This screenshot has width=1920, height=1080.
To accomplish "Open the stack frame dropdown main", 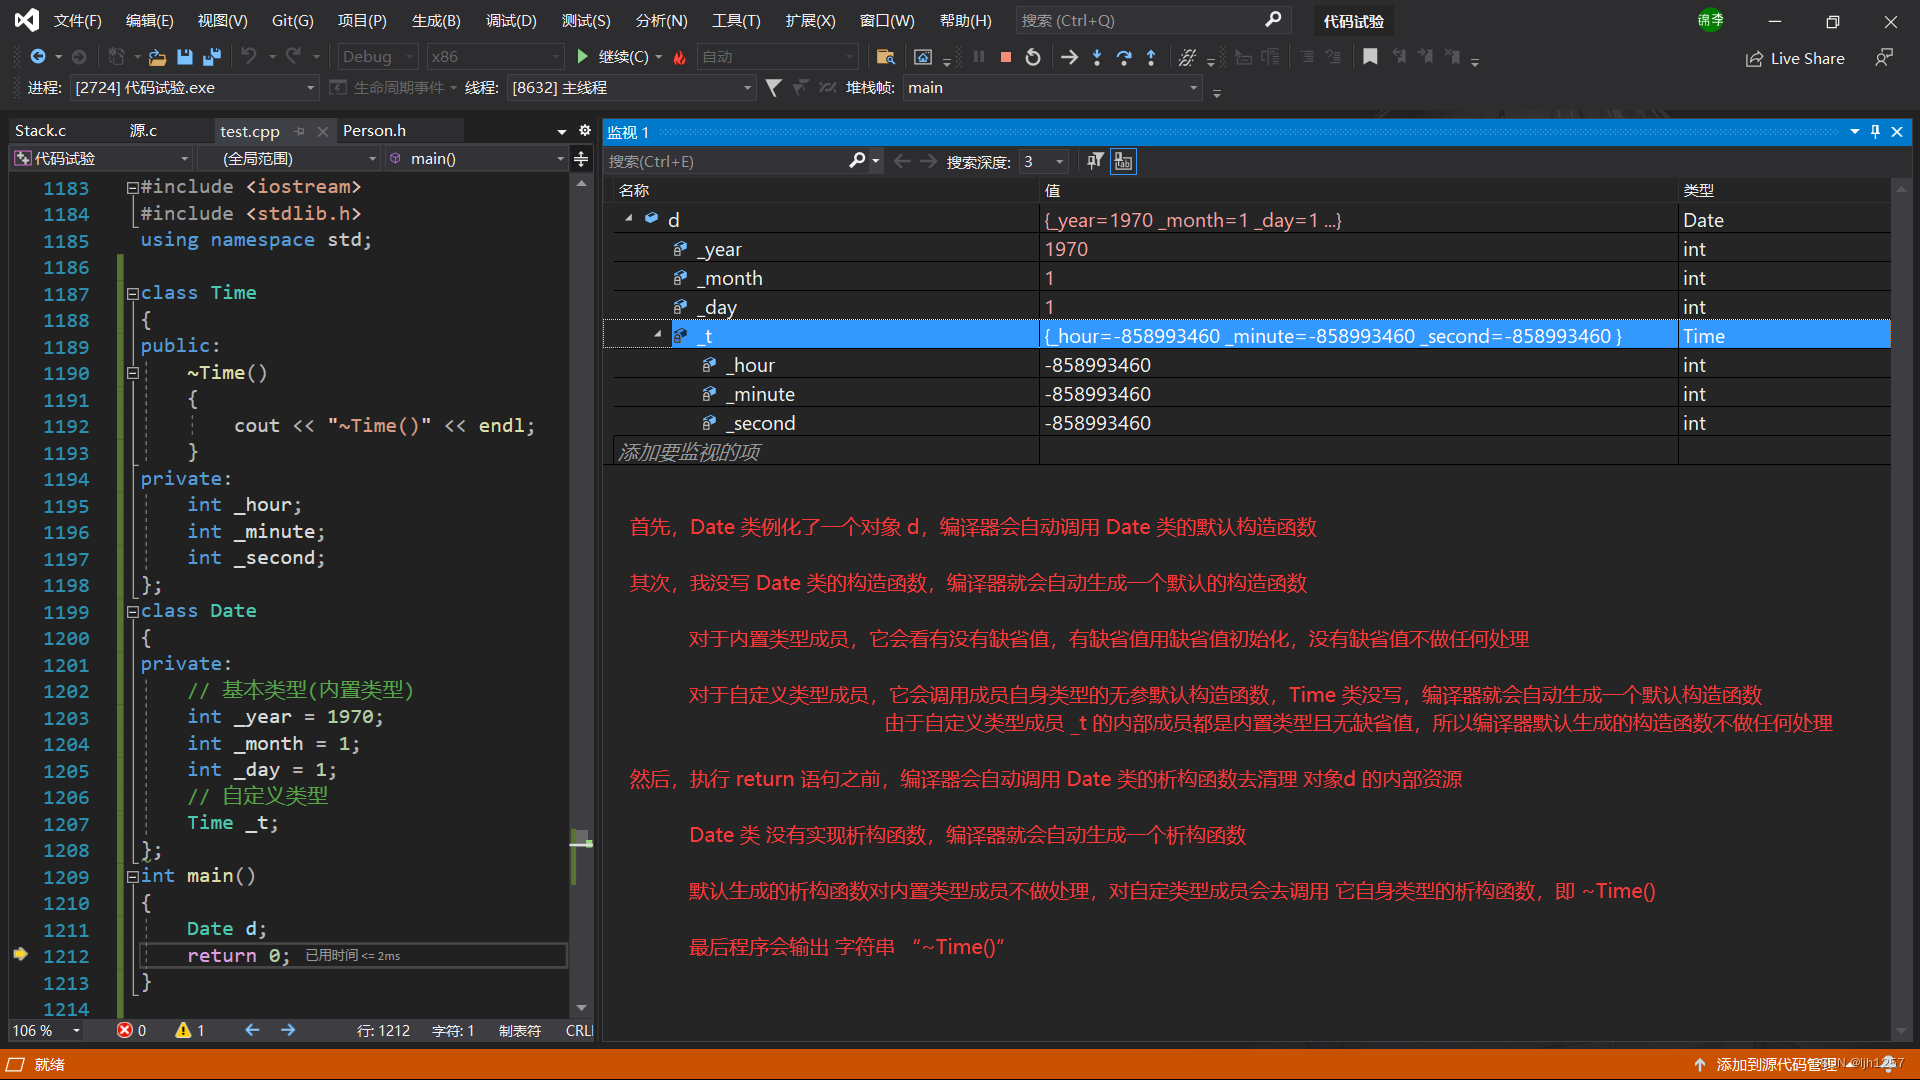I will click(1051, 88).
